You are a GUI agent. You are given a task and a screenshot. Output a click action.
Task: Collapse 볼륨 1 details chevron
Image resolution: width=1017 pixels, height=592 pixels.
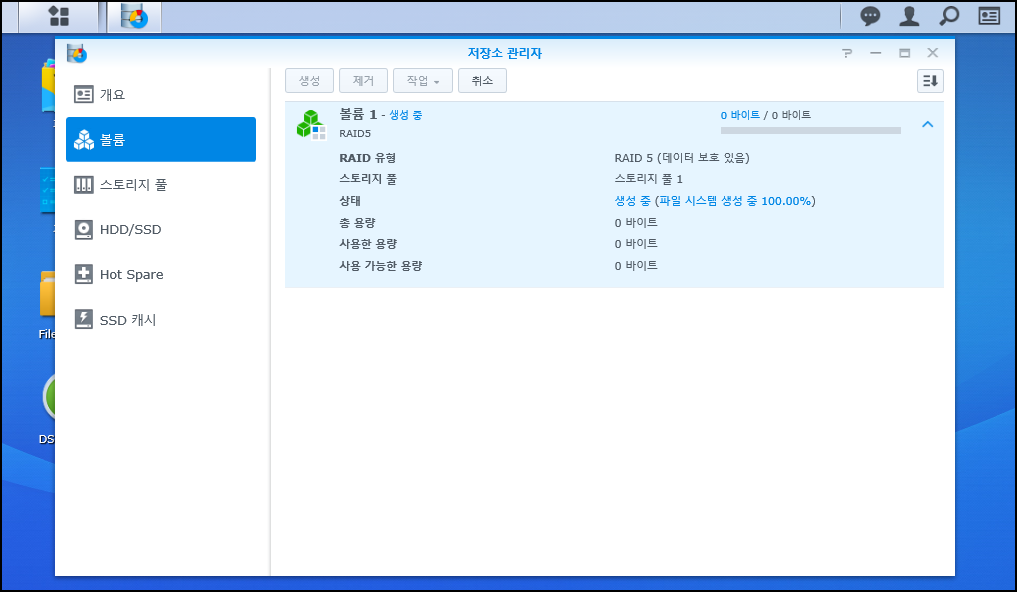[x=927, y=124]
